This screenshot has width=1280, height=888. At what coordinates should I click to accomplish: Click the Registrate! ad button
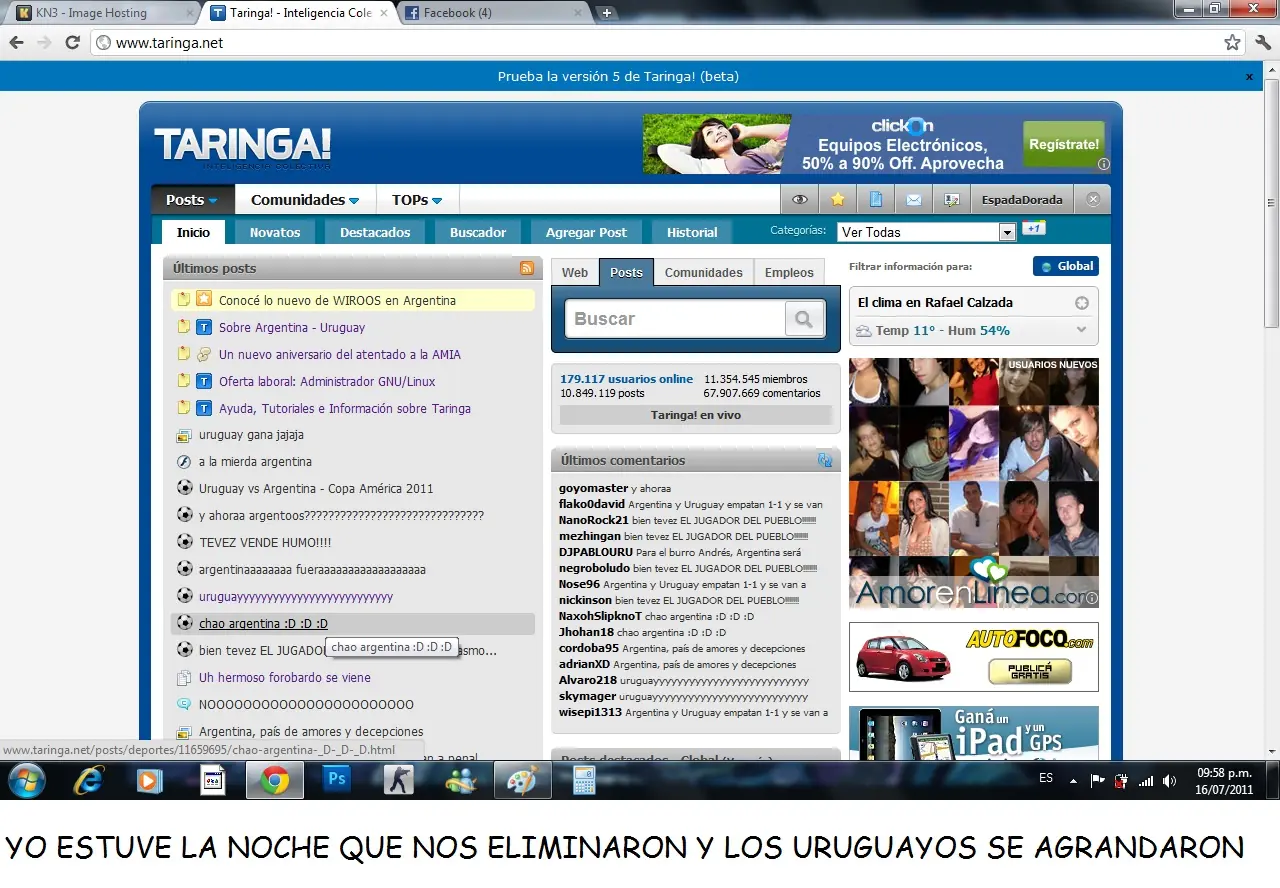point(1064,144)
